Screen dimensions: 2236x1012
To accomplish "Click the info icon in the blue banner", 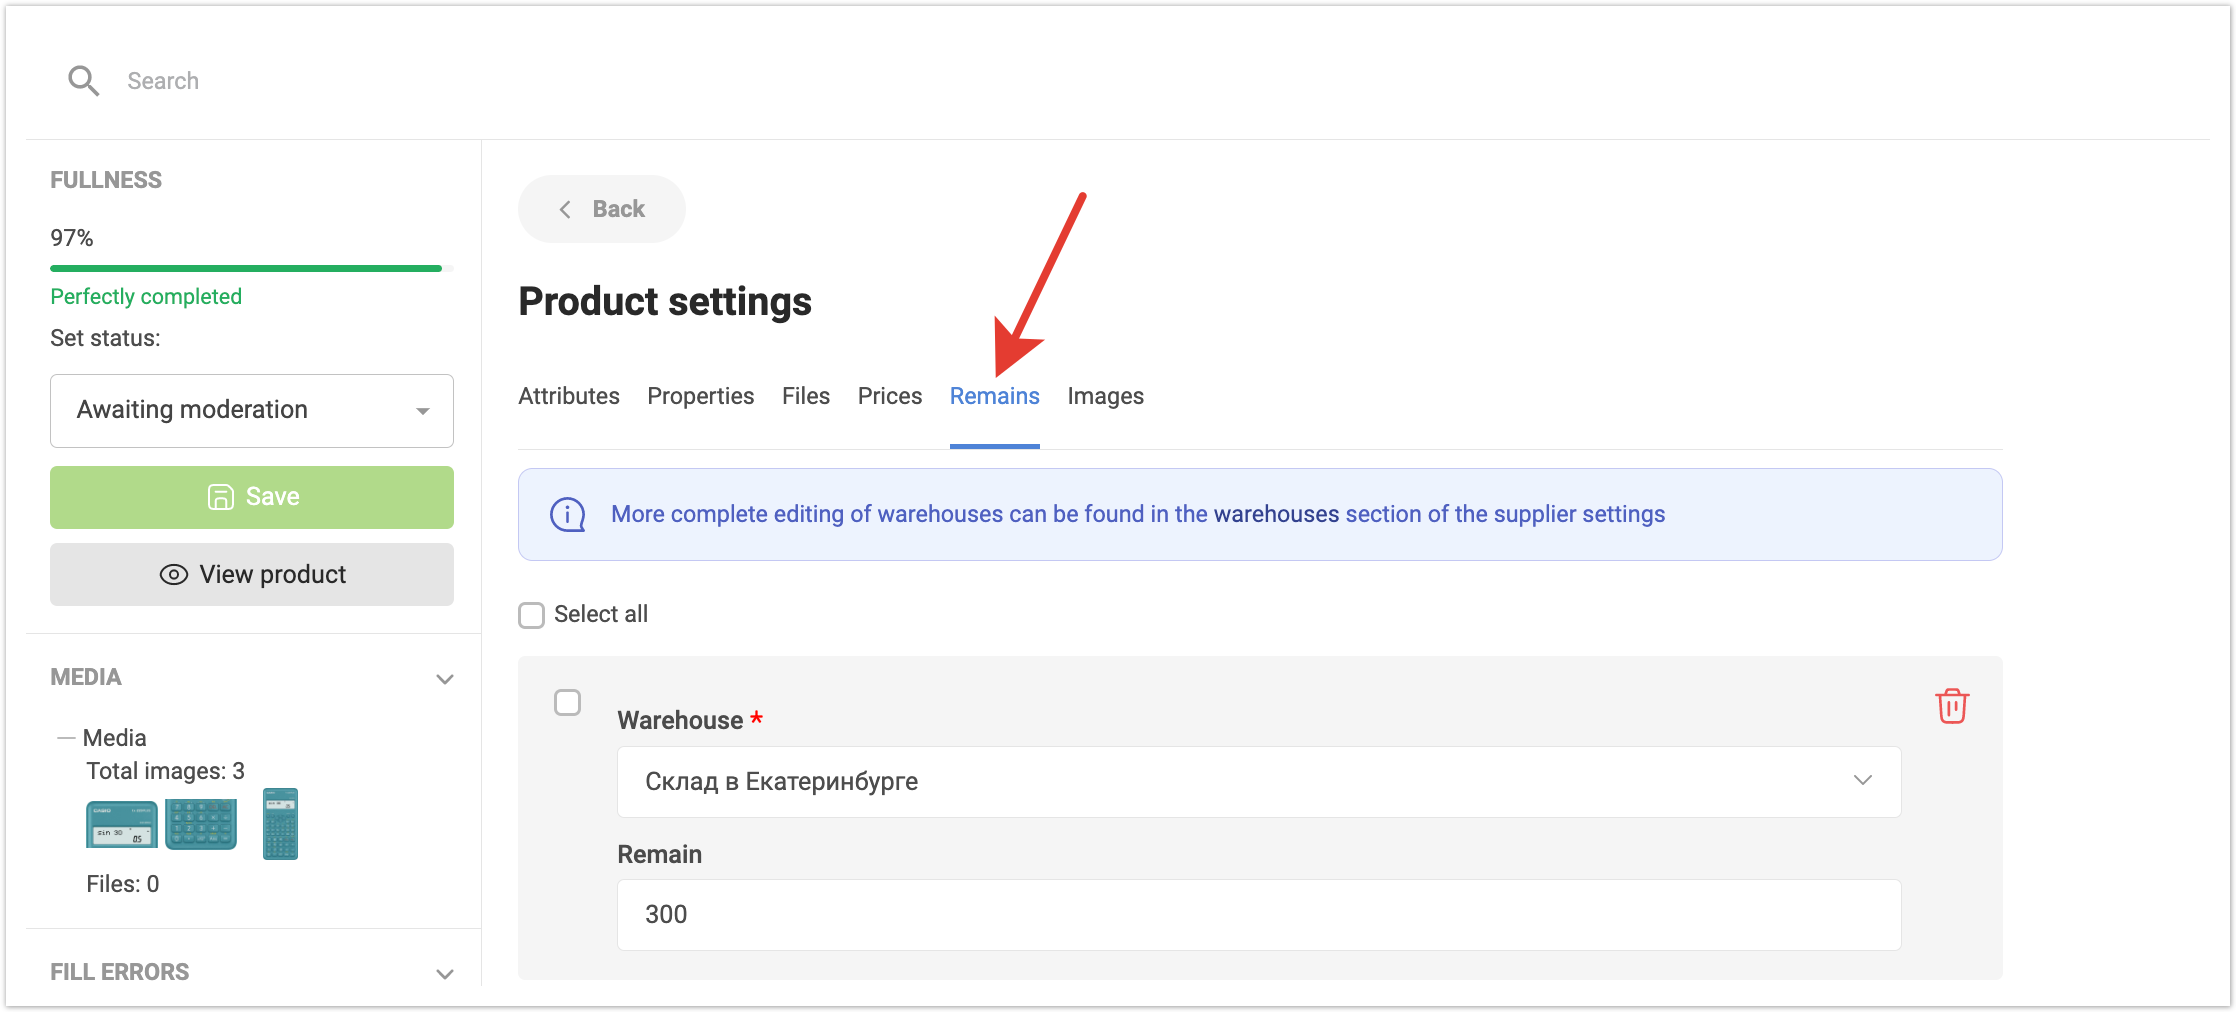I will click(568, 514).
